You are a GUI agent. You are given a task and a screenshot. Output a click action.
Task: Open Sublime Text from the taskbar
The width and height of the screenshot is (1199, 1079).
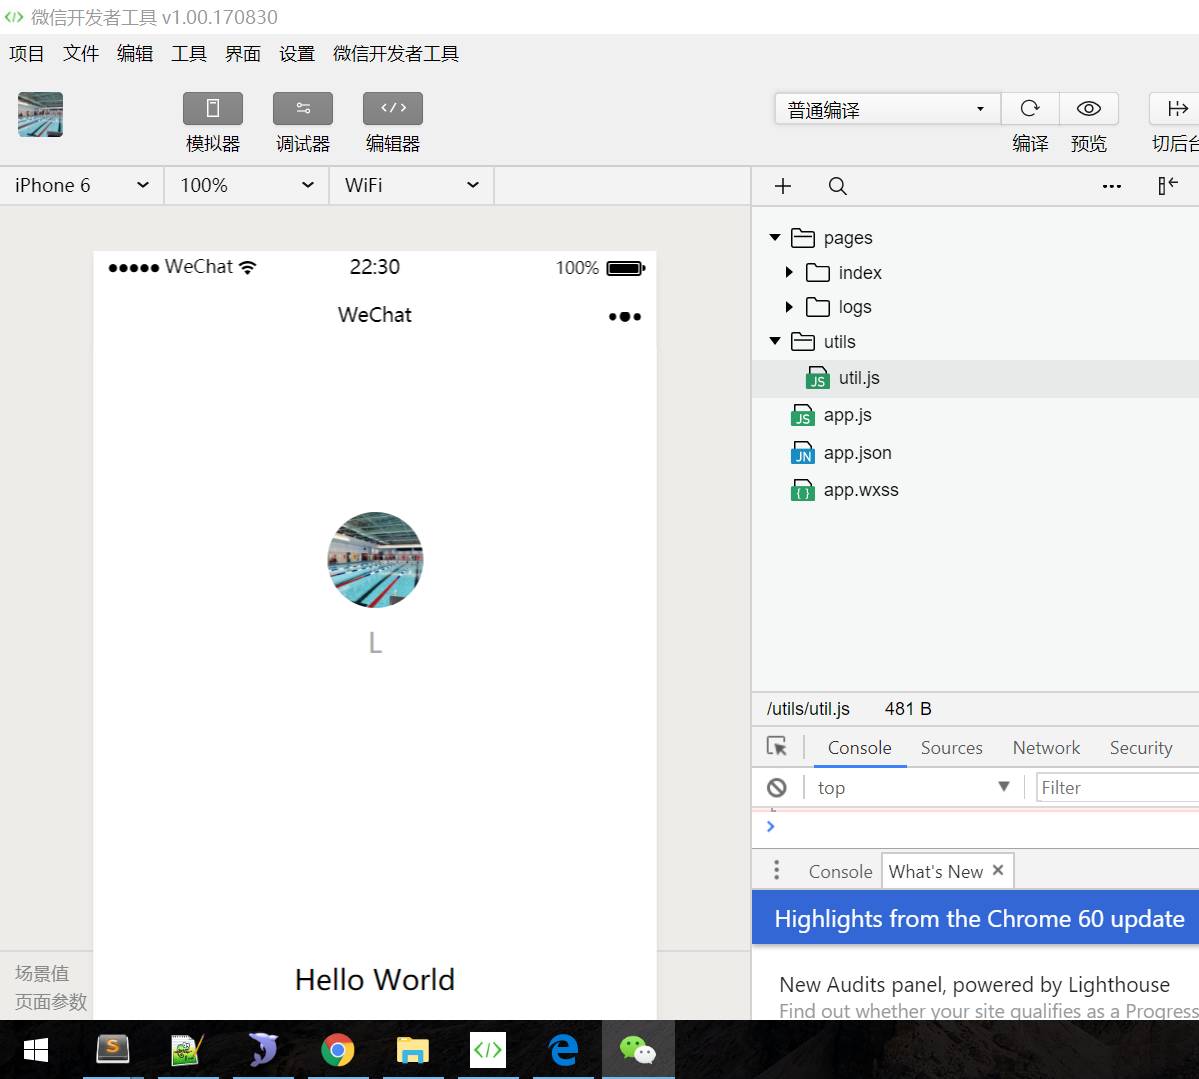[x=112, y=1050]
